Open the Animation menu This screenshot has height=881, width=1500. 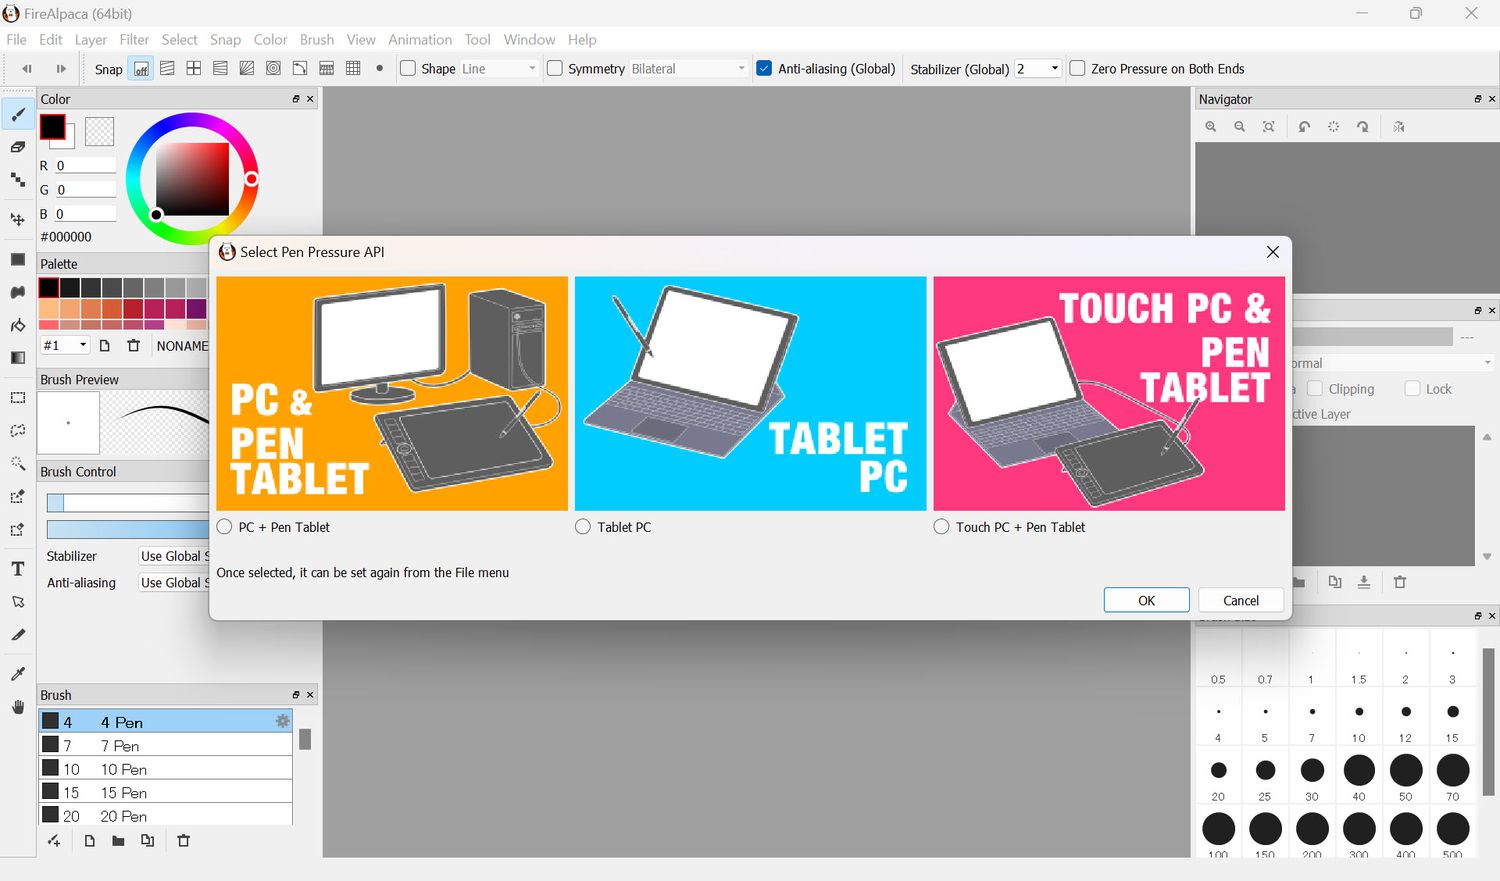tap(420, 40)
